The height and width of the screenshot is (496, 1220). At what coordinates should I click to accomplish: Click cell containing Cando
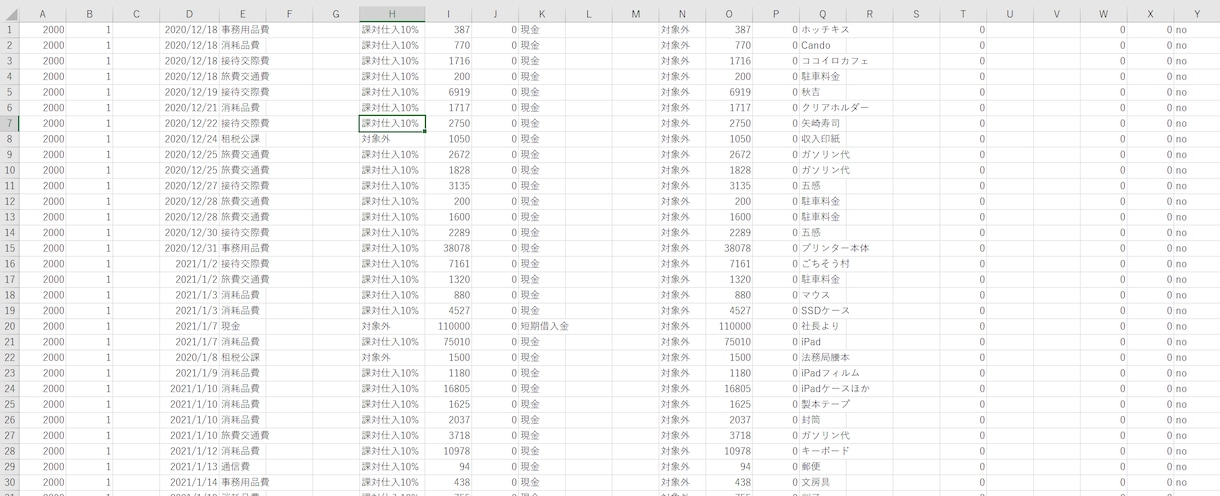(823, 45)
